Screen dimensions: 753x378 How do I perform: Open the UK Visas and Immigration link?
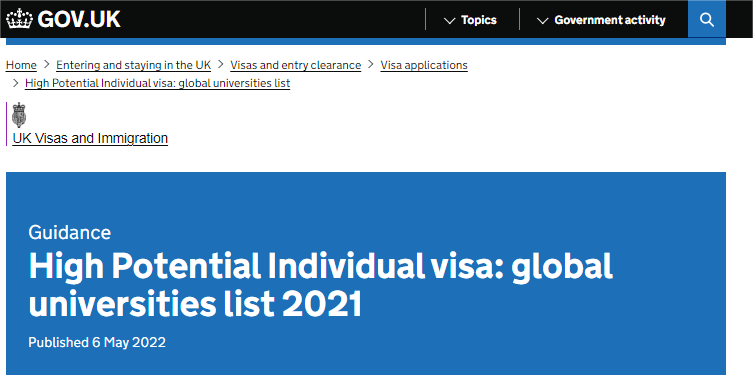click(90, 138)
